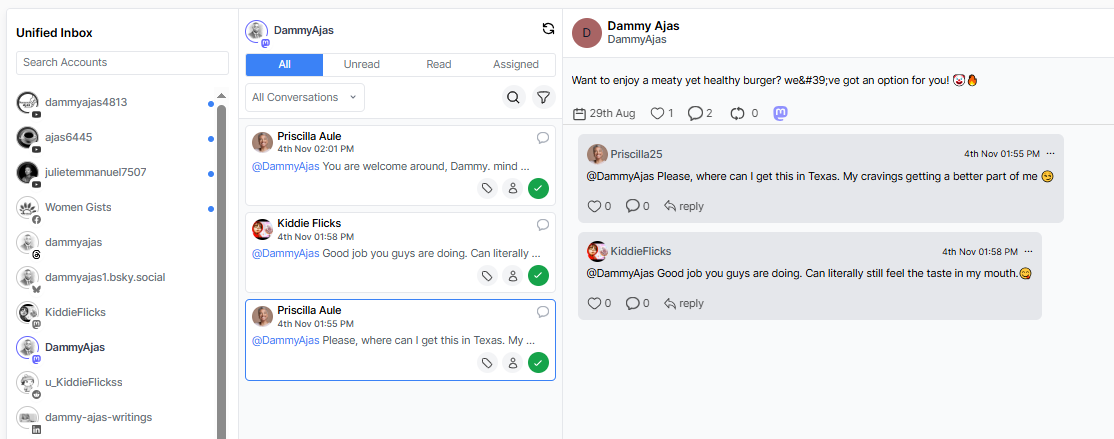
Task: Click the refresh conversations icon
Action: 548,29
